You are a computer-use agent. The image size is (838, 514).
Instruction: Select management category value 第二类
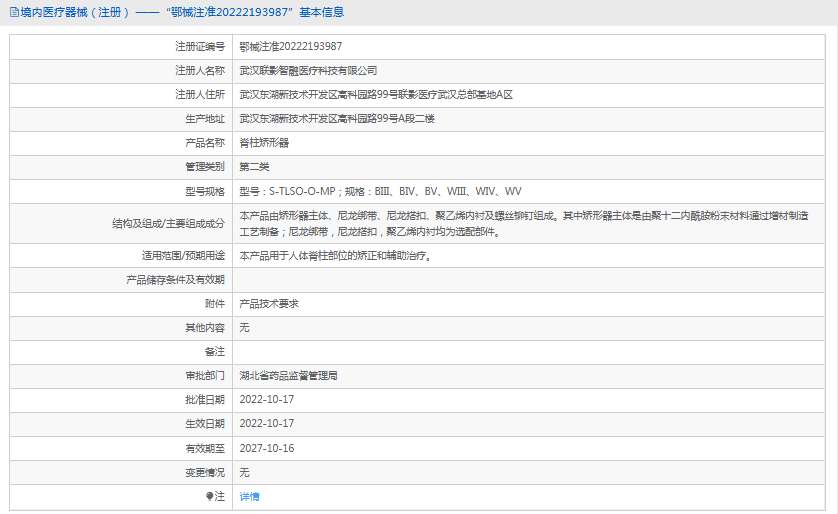tap(254, 167)
